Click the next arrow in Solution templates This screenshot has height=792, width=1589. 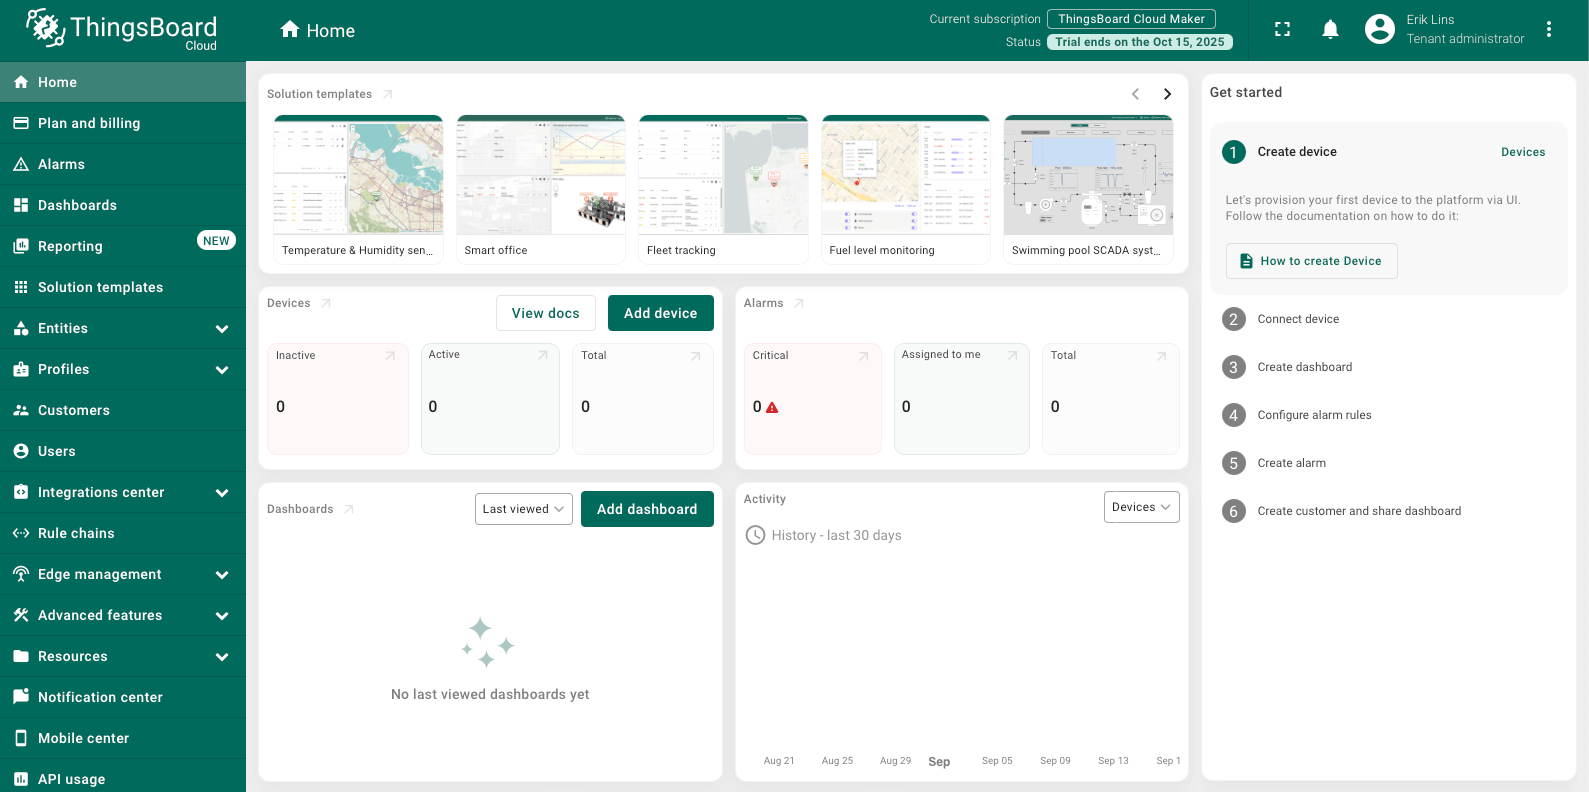(1167, 94)
